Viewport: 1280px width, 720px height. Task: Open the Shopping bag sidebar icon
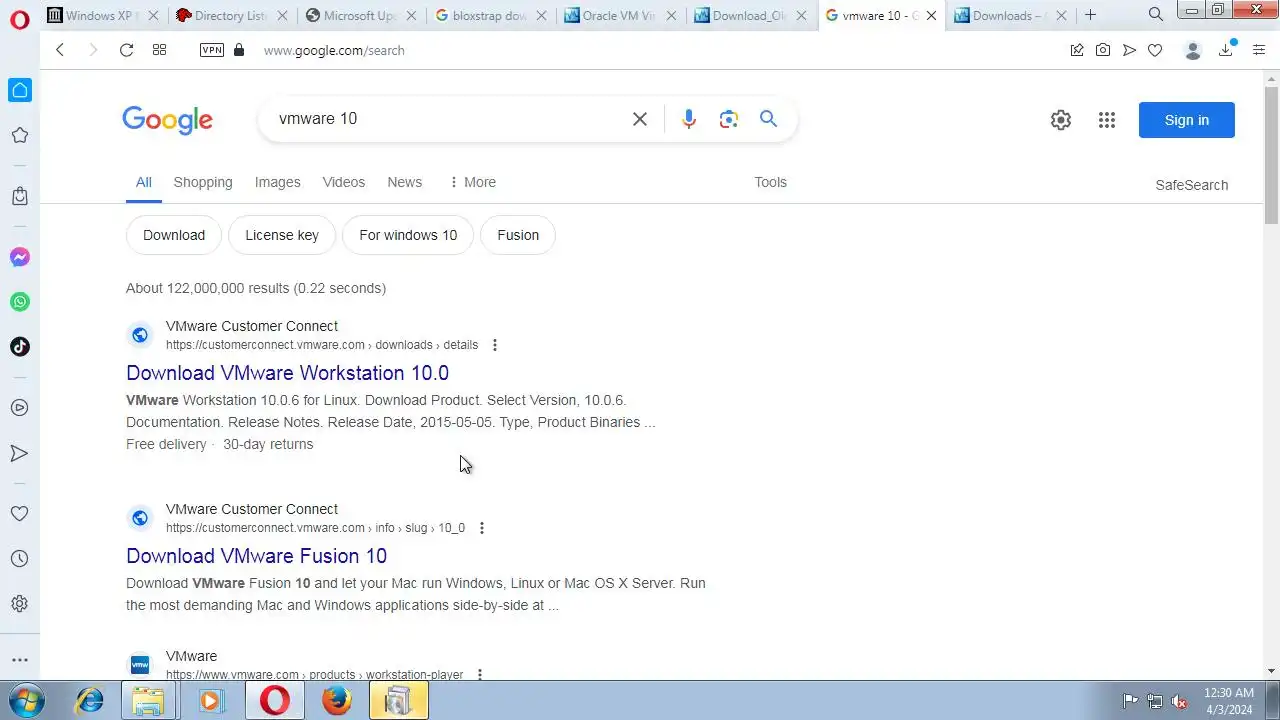tap(20, 196)
